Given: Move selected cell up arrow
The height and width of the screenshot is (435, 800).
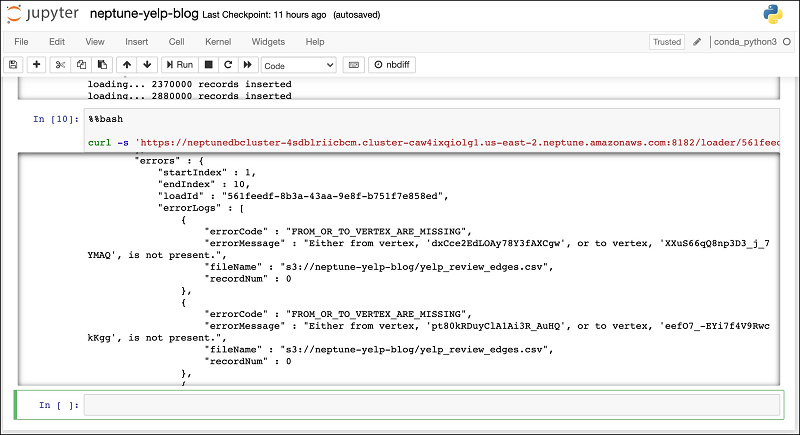Looking at the screenshot, I should pyautogui.click(x=127, y=65).
